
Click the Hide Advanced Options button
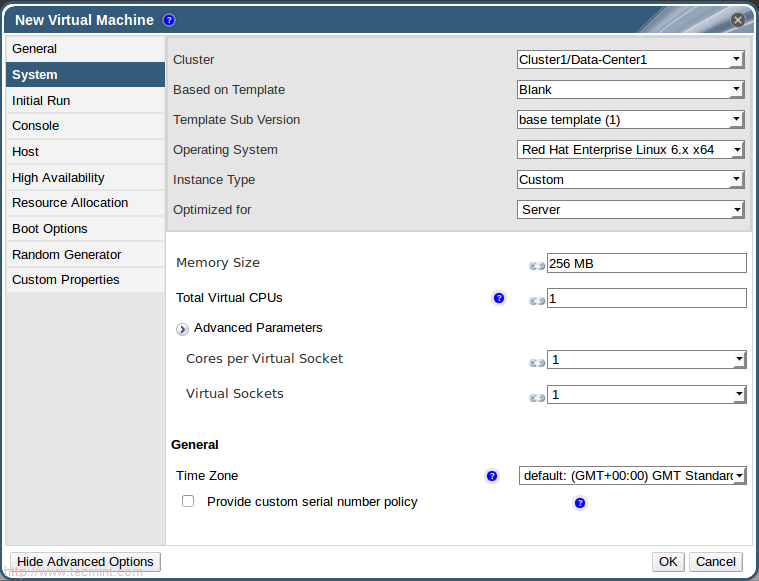coord(85,562)
